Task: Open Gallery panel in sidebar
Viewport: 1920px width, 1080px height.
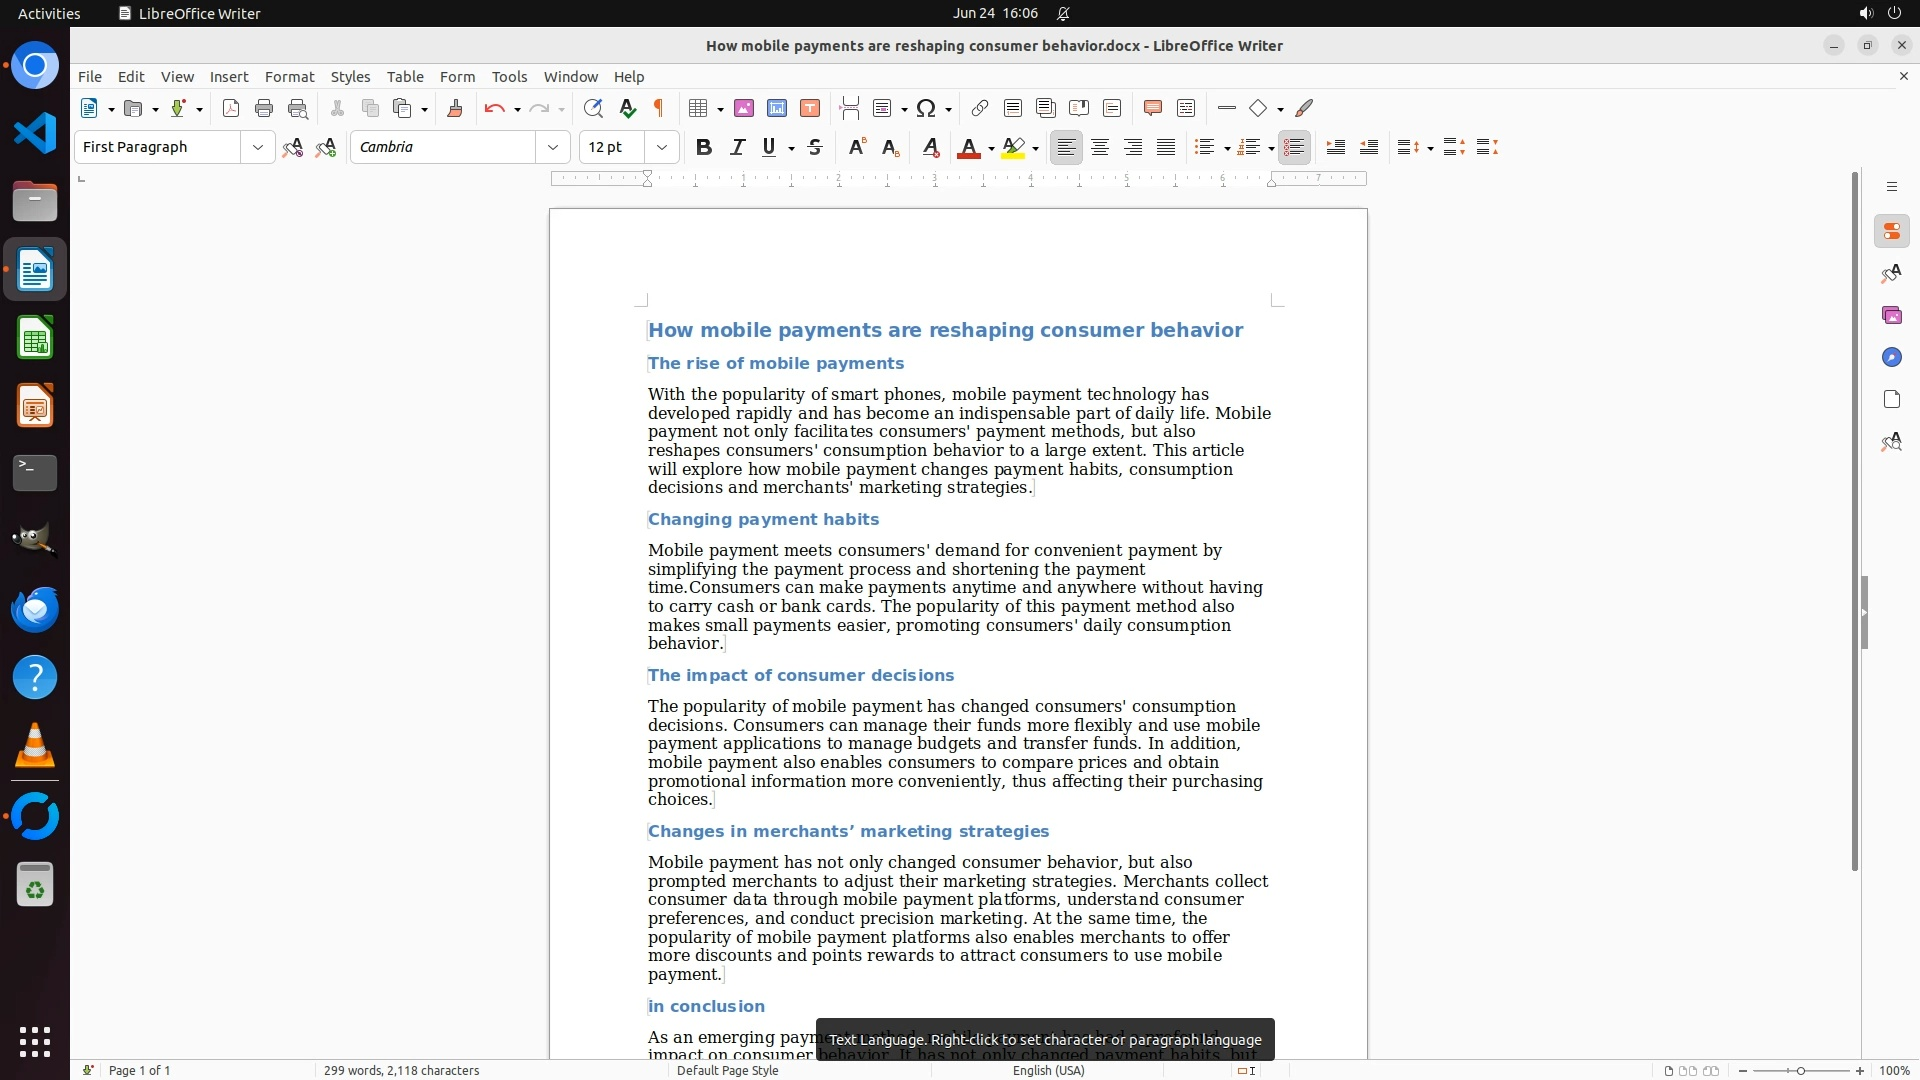Action: pyautogui.click(x=1891, y=315)
